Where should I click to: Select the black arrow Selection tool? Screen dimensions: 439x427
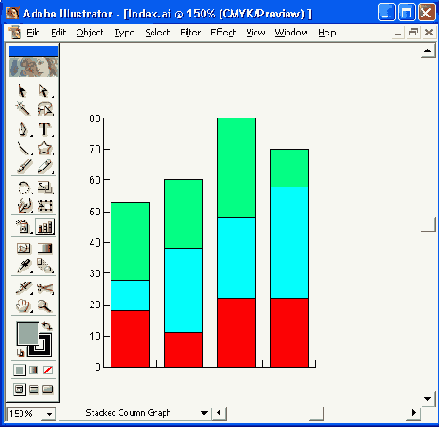point(22,91)
